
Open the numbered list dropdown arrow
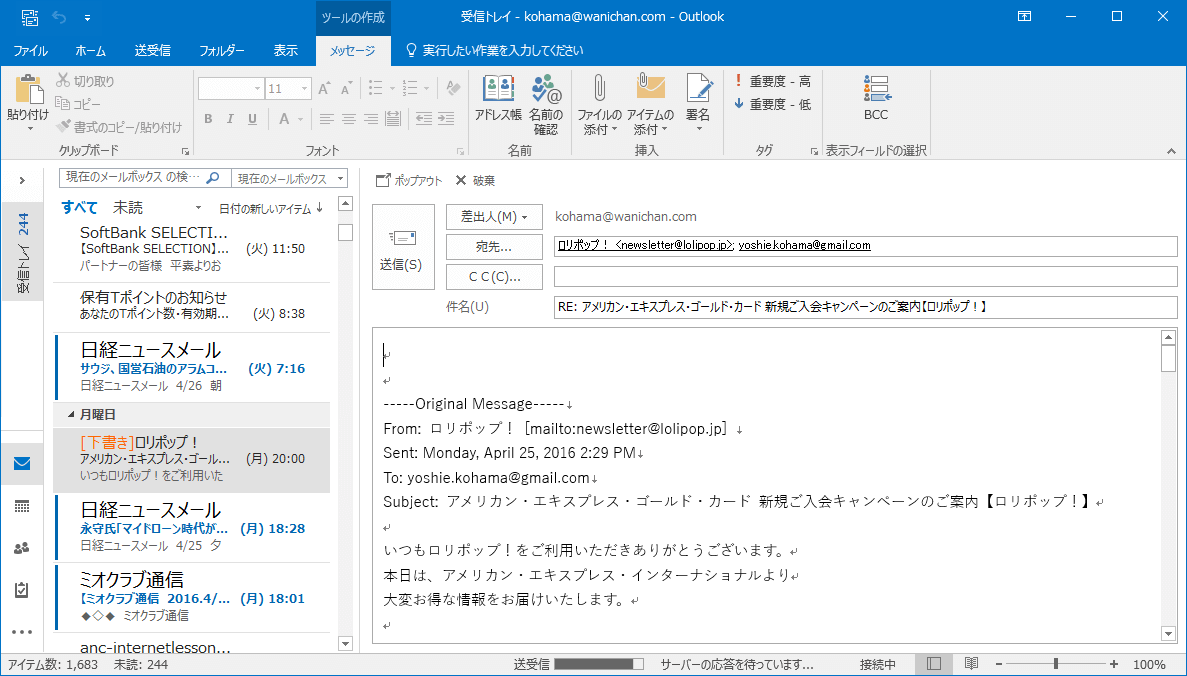pos(426,89)
